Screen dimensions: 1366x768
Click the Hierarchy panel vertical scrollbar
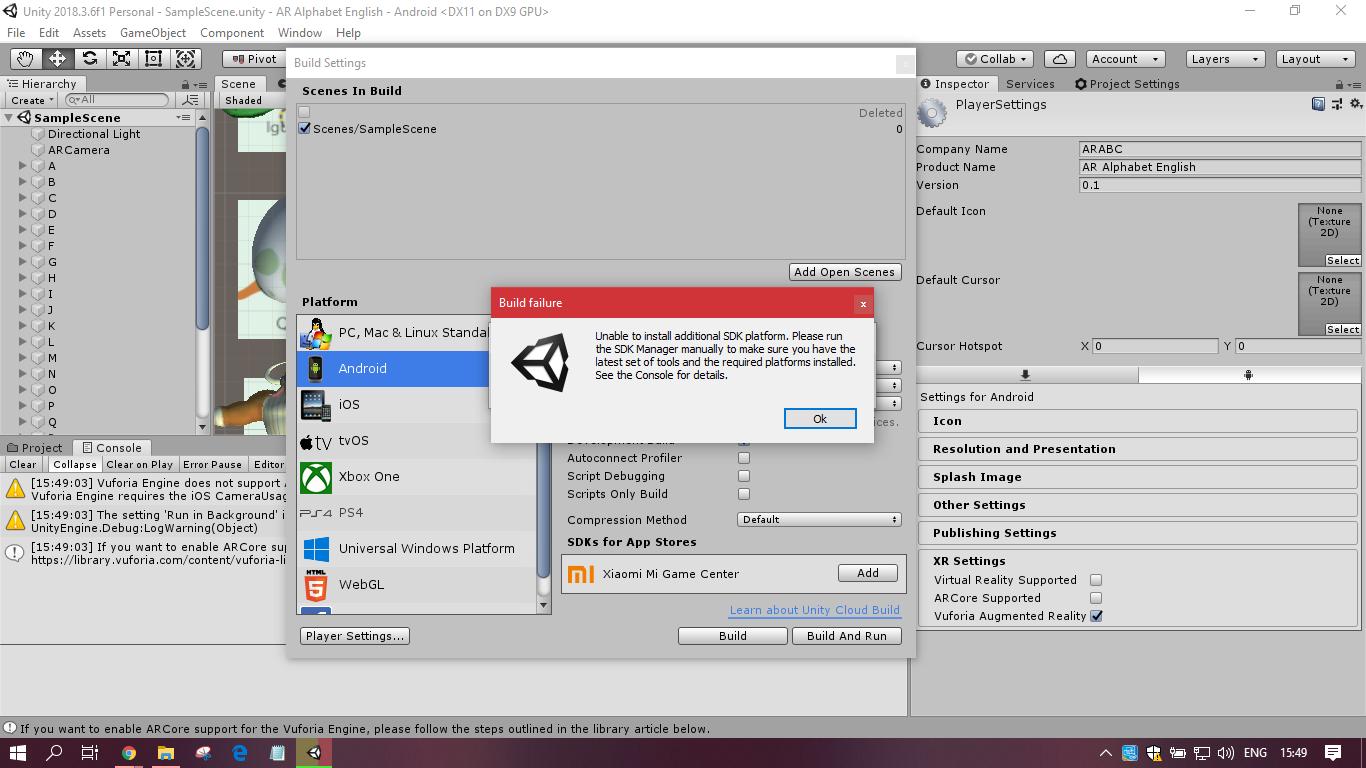tap(202, 230)
